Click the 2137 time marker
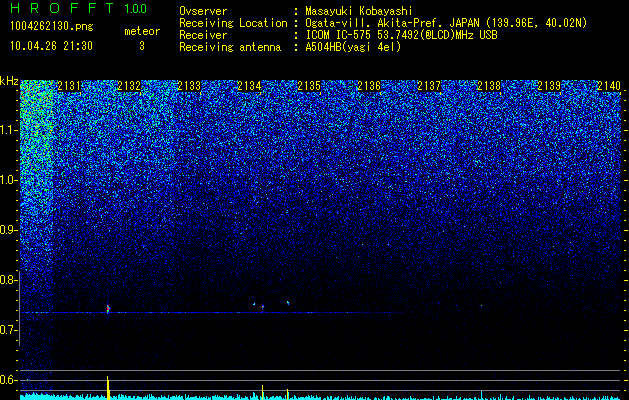 coord(429,86)
